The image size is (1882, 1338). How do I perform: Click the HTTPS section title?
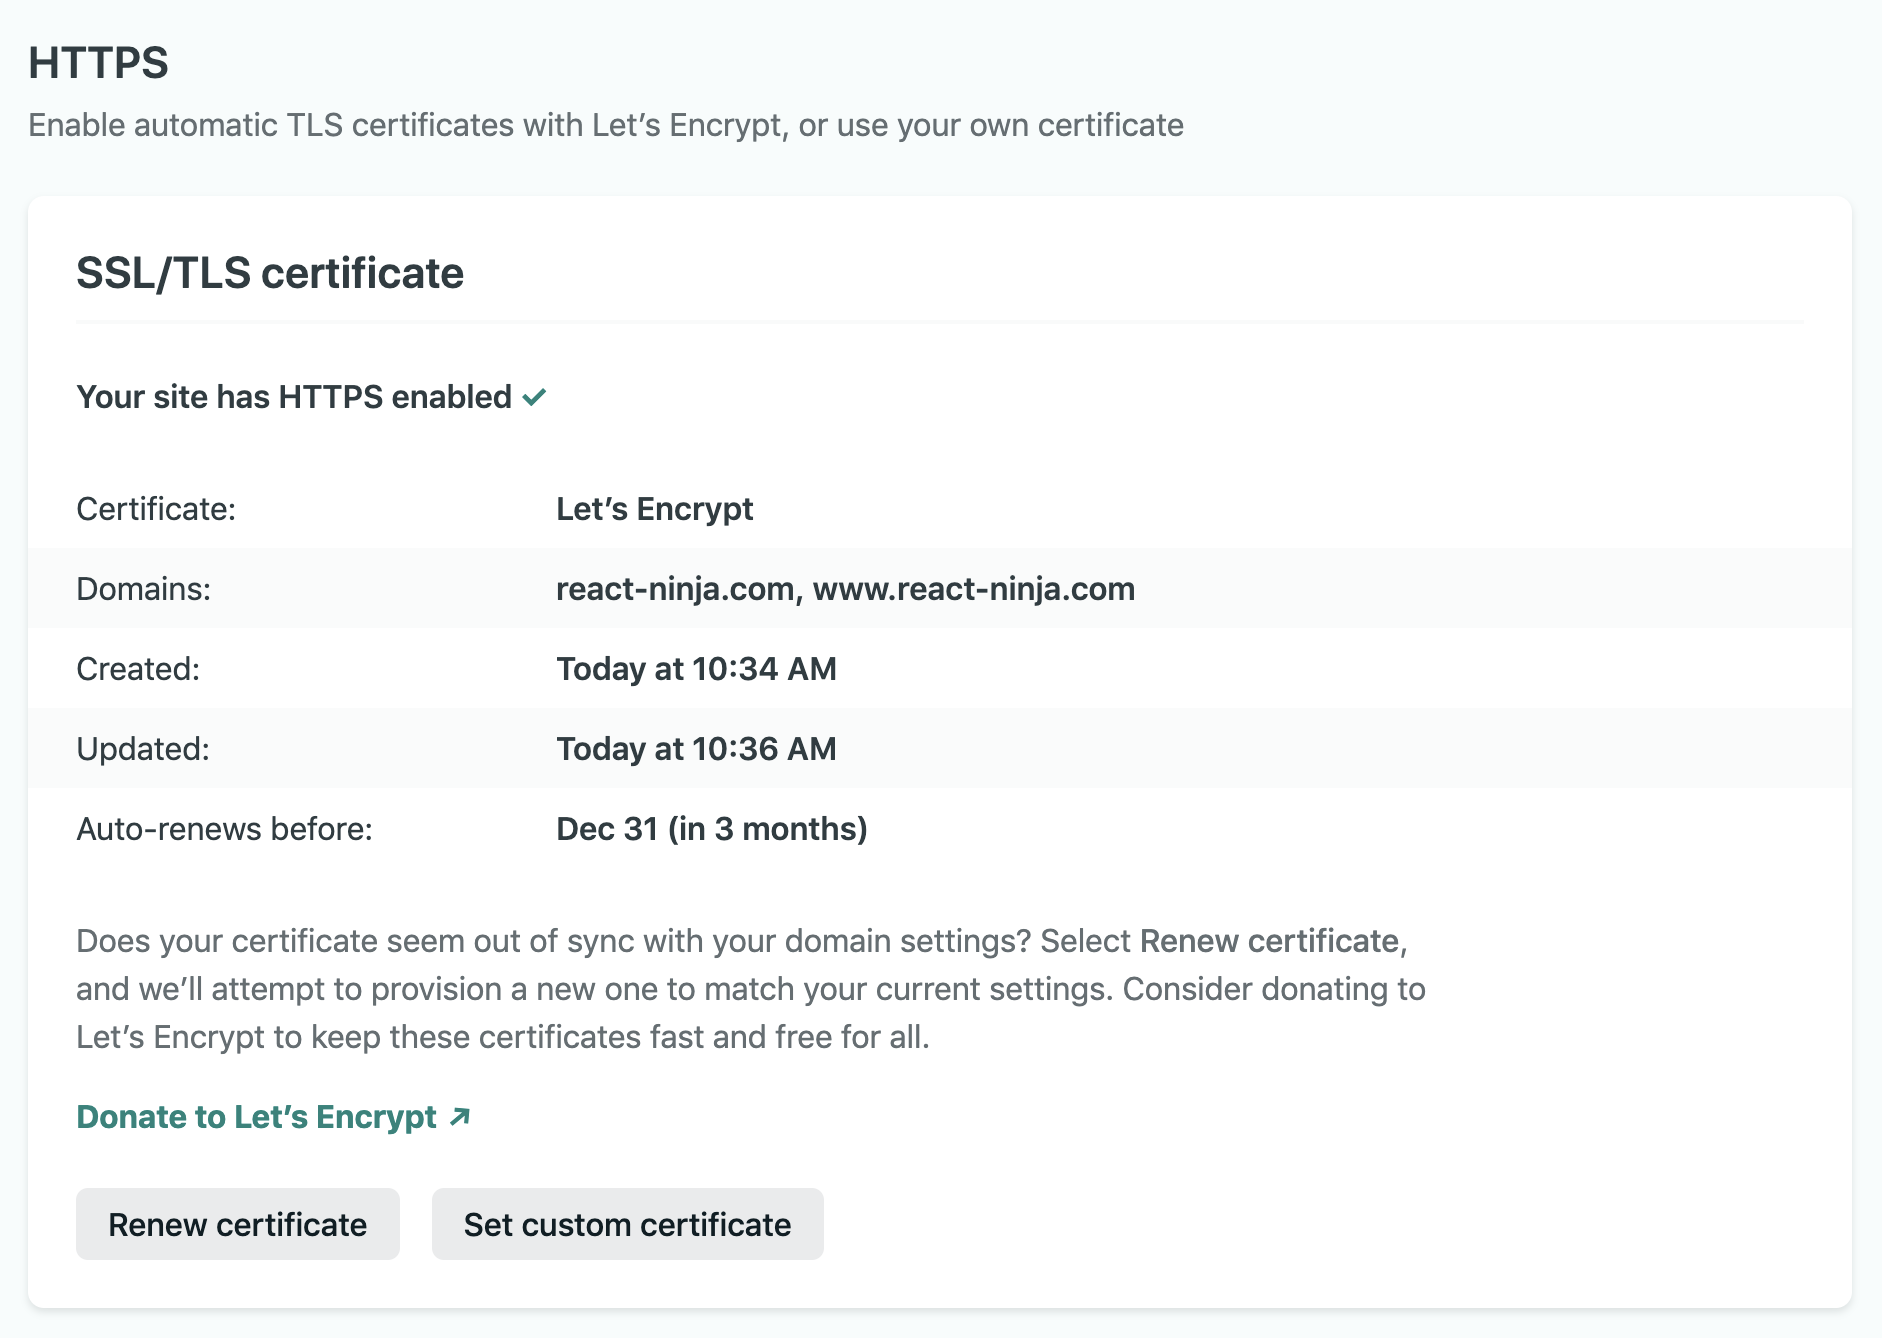(98, 63)
